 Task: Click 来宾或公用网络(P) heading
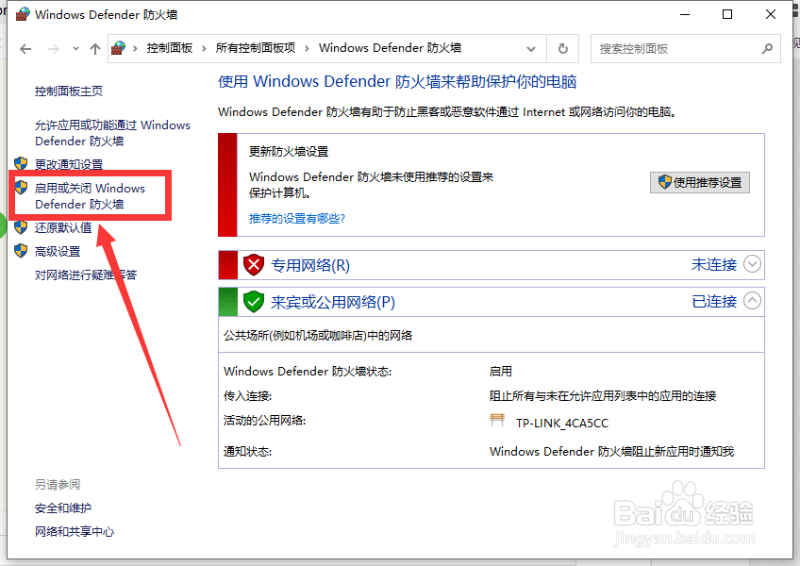(x=333, y=302)
